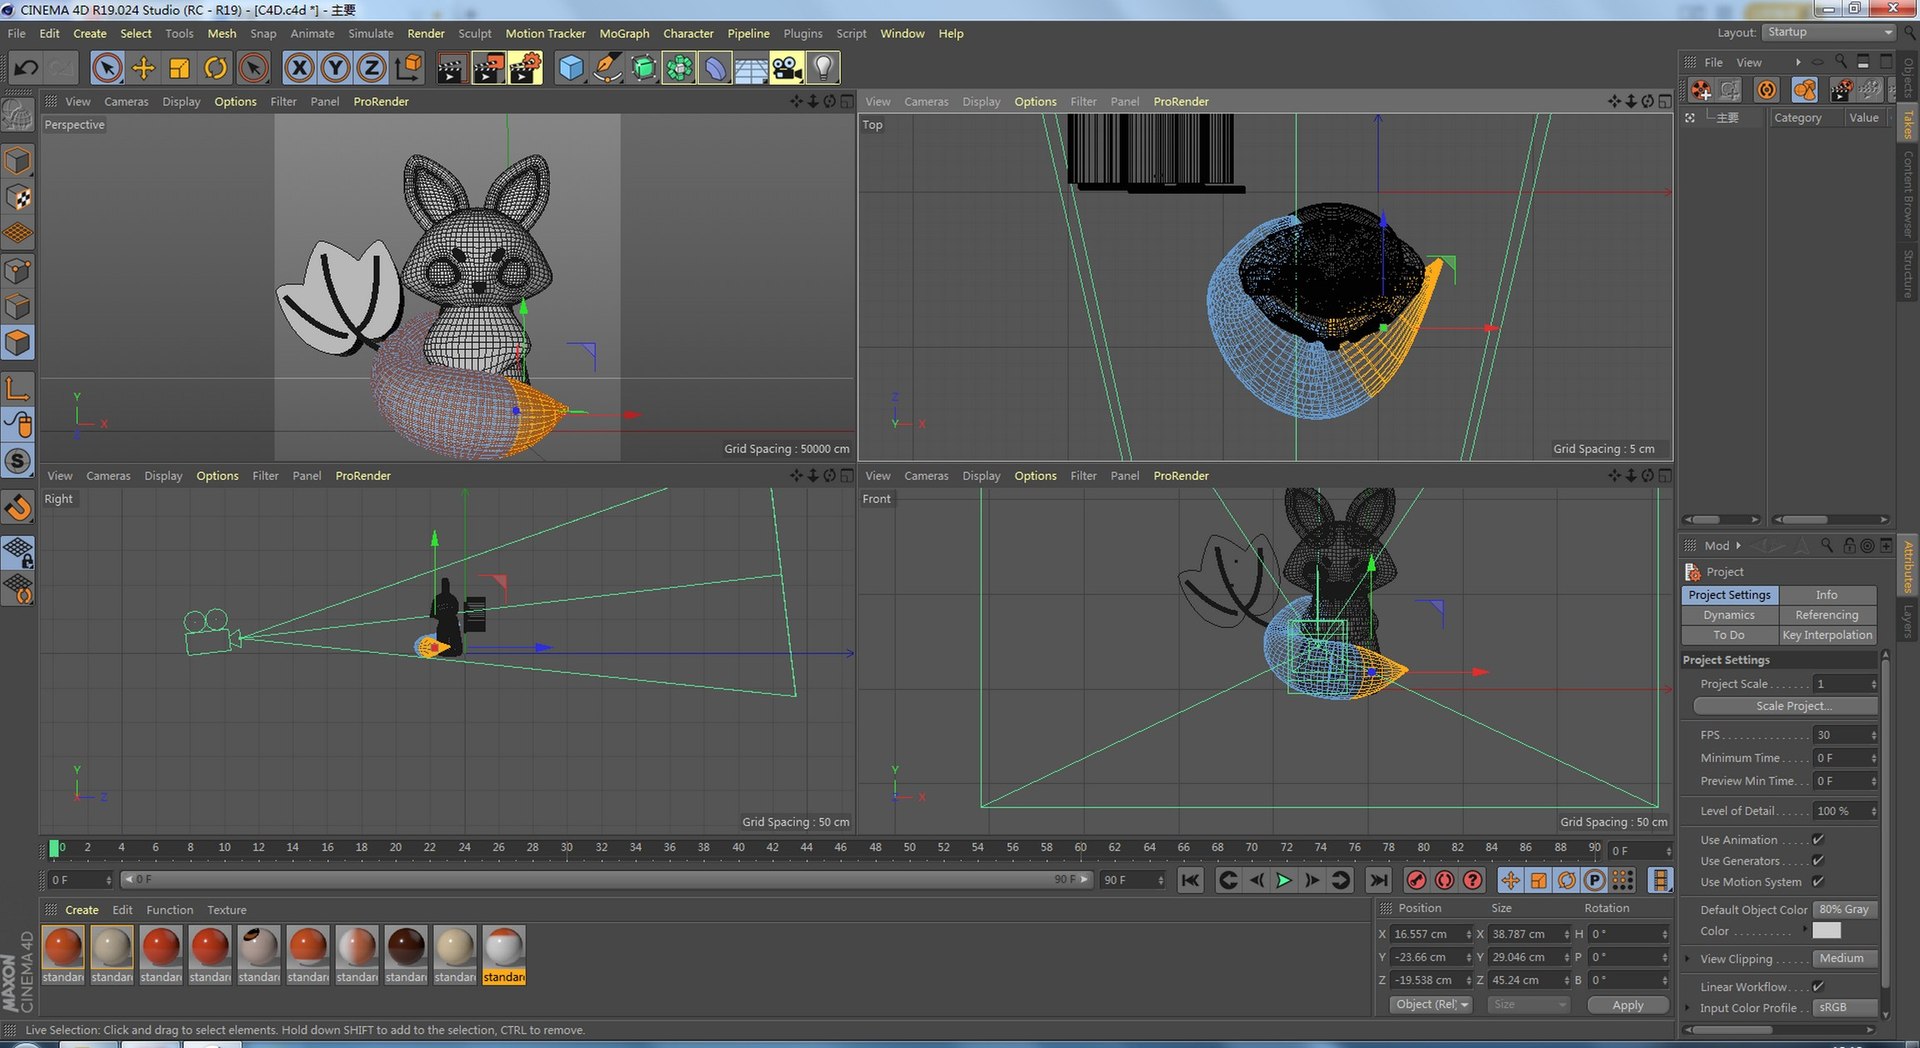Select the Rotate tool in toolbar
The width and height of the screenshot is (1920, 1048).
(215, 68)
